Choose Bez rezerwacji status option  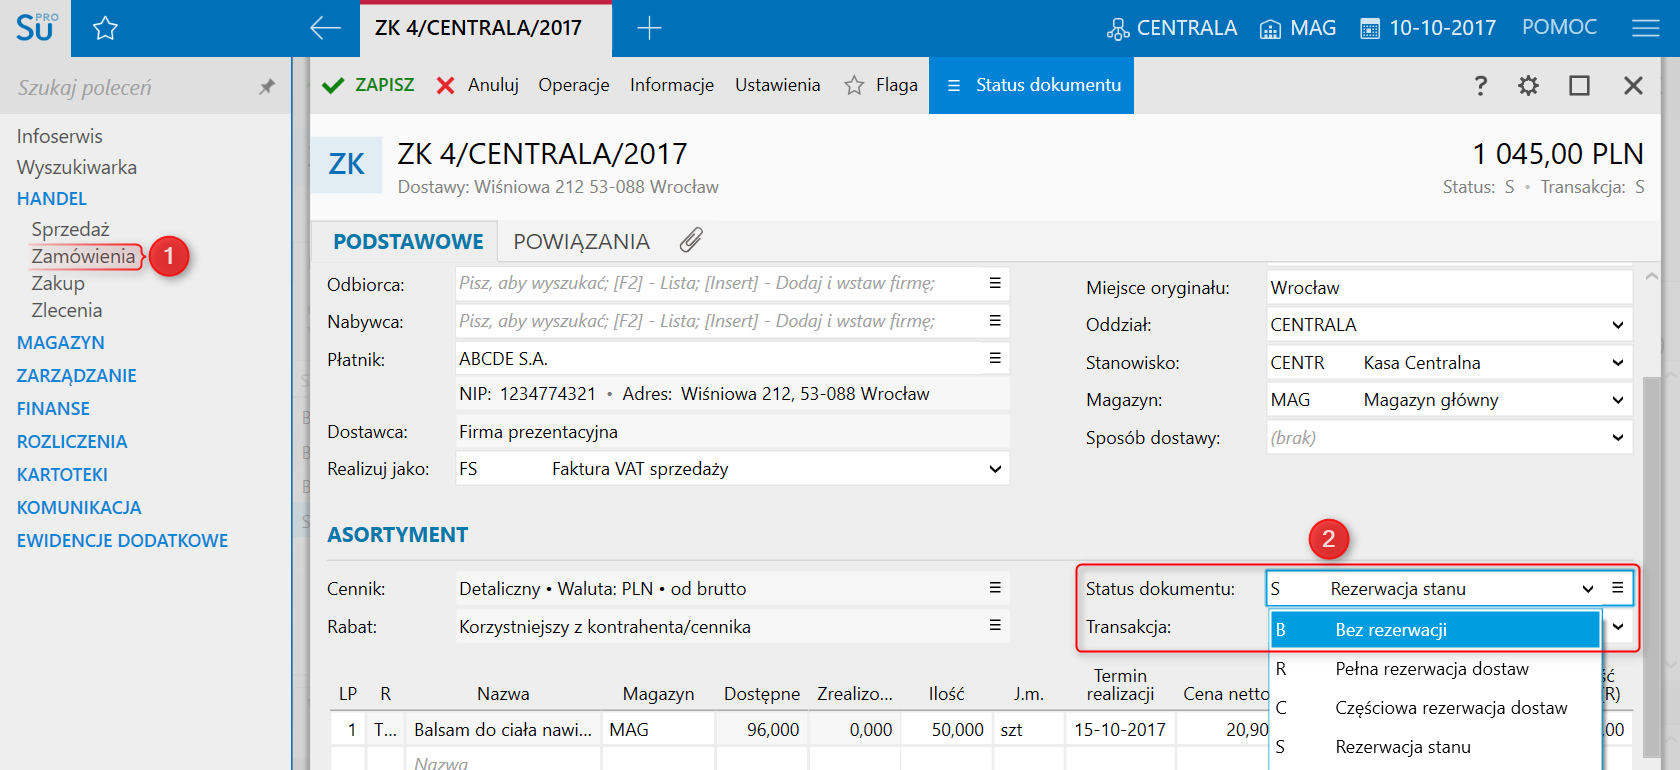tap(1435, 630)
